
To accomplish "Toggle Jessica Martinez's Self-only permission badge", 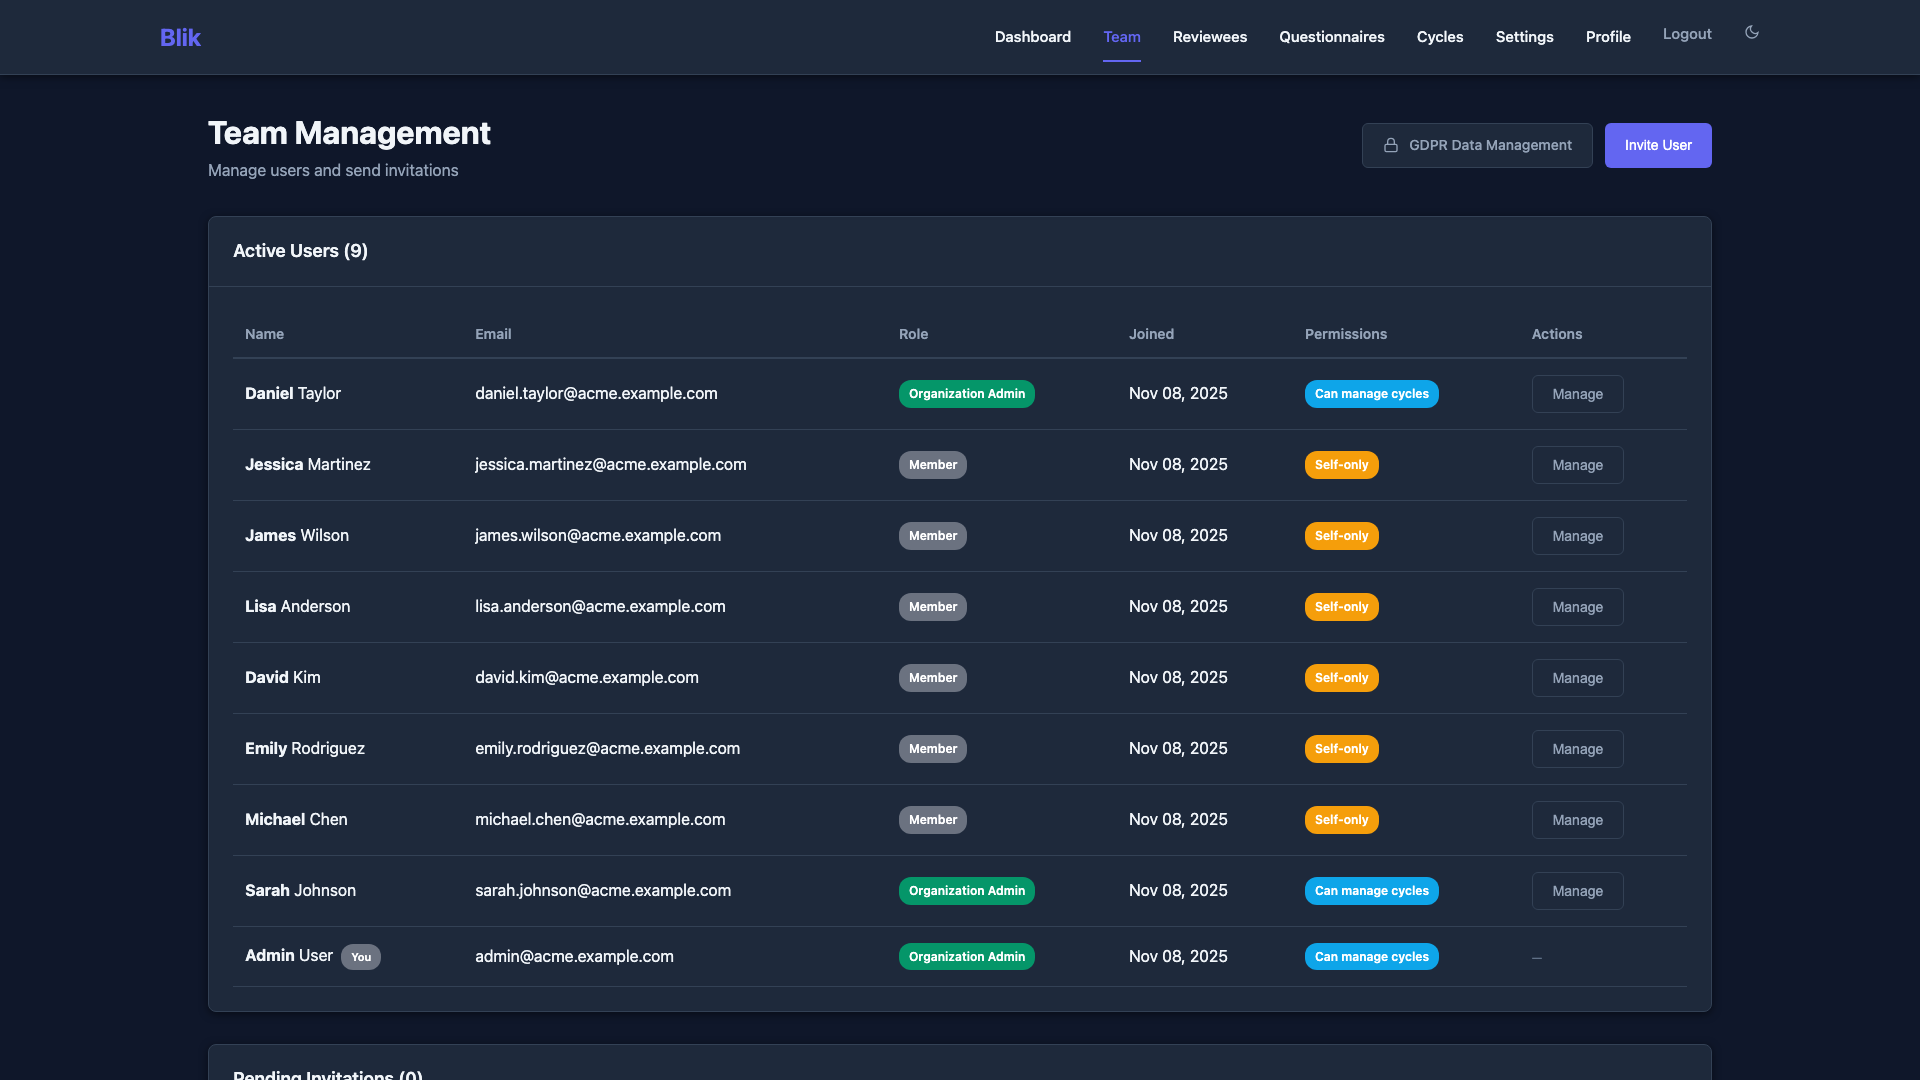I will click(1341, 464).
